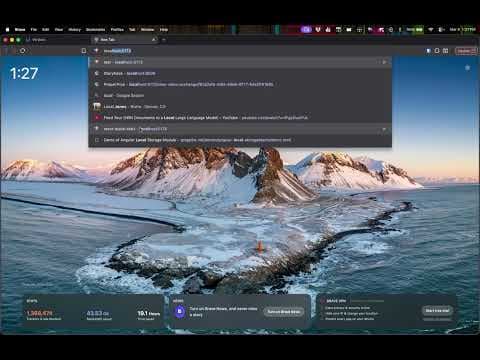480x360 pixels.
Task: Open the purple screen recording menu bar icon
Action: point(306,30)
